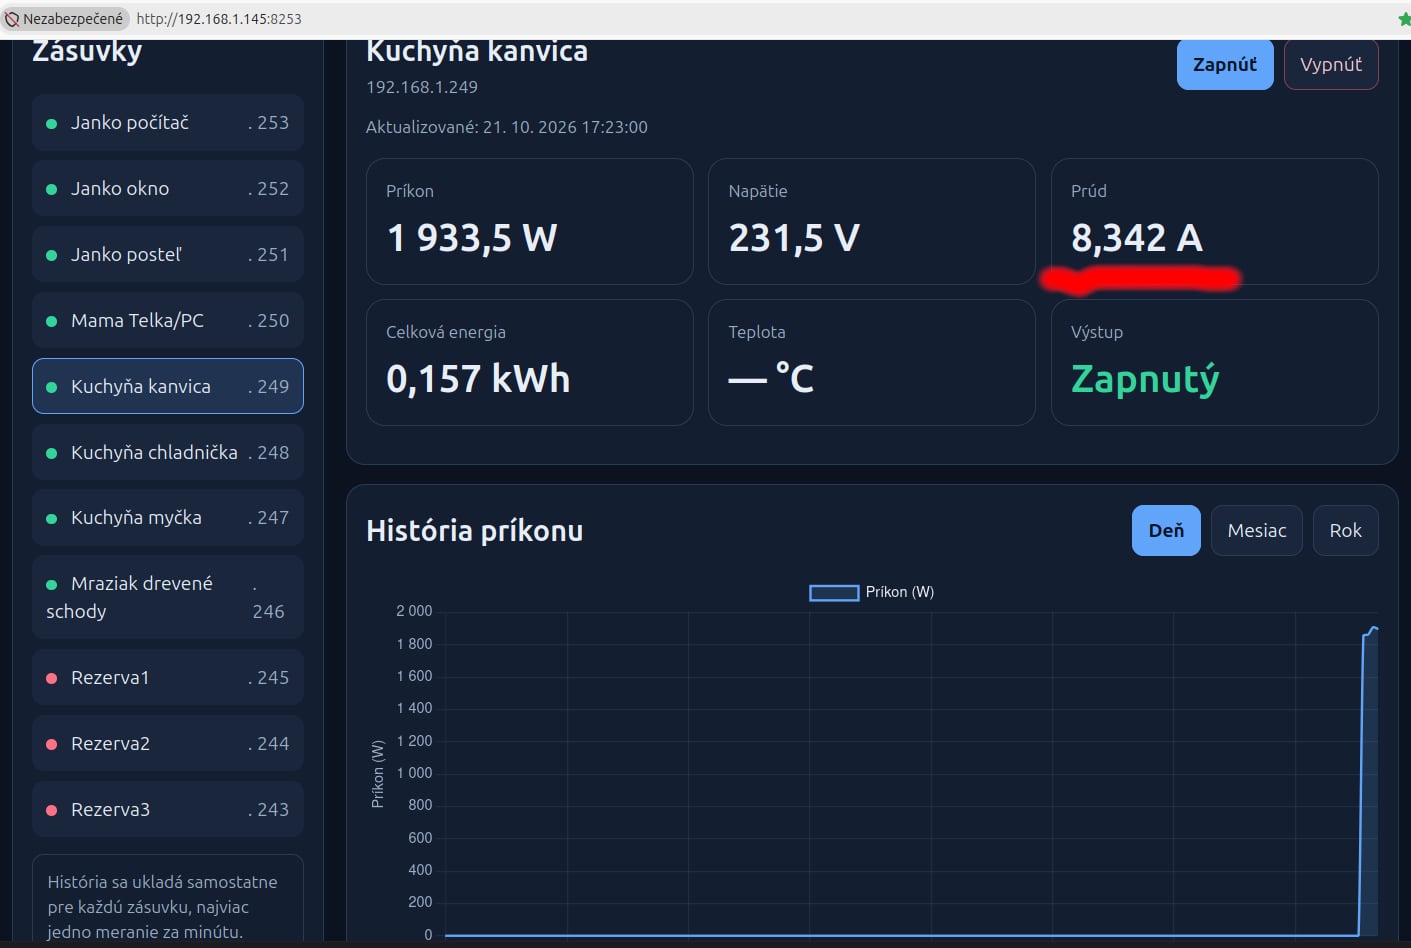
Task: Click the Prúd card label
Action: pyautogui.click(x=1089, y=191)
